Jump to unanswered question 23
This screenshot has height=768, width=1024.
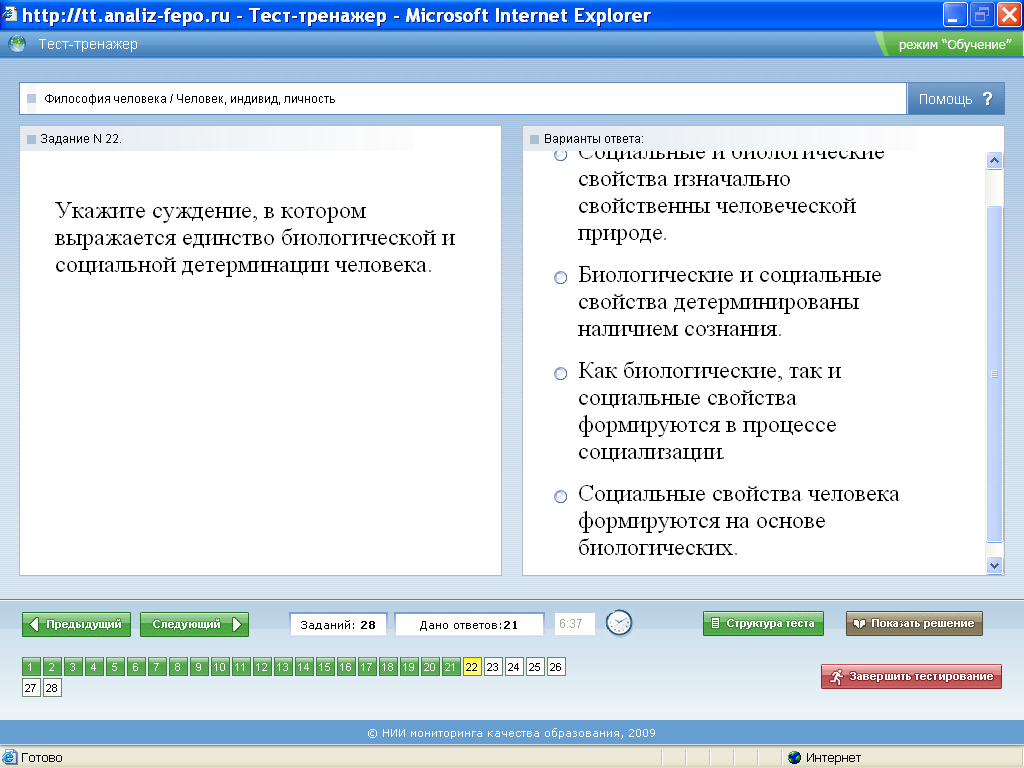492,667
